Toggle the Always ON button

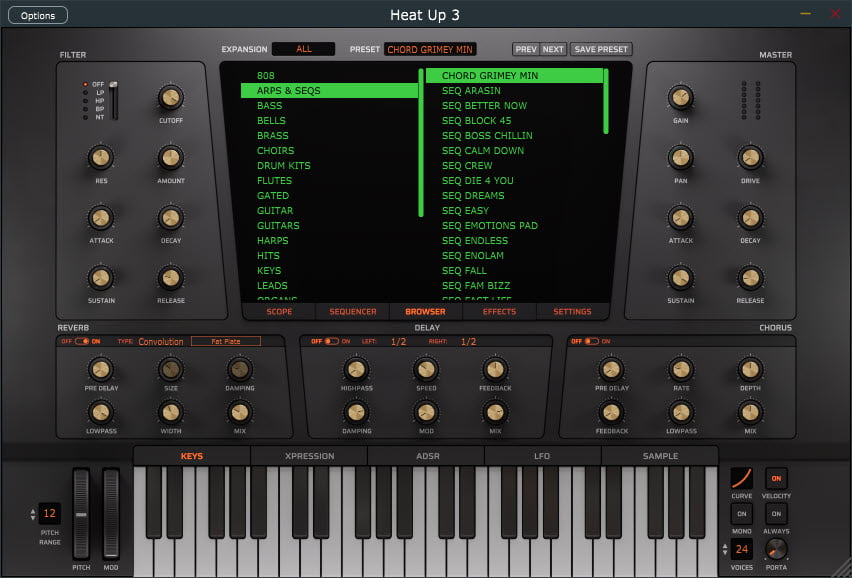pos(776,514)
